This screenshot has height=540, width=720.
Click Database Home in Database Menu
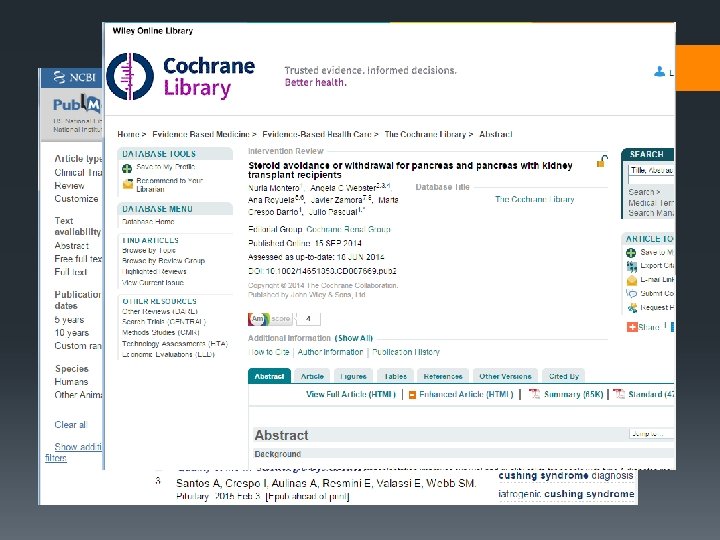148,221
